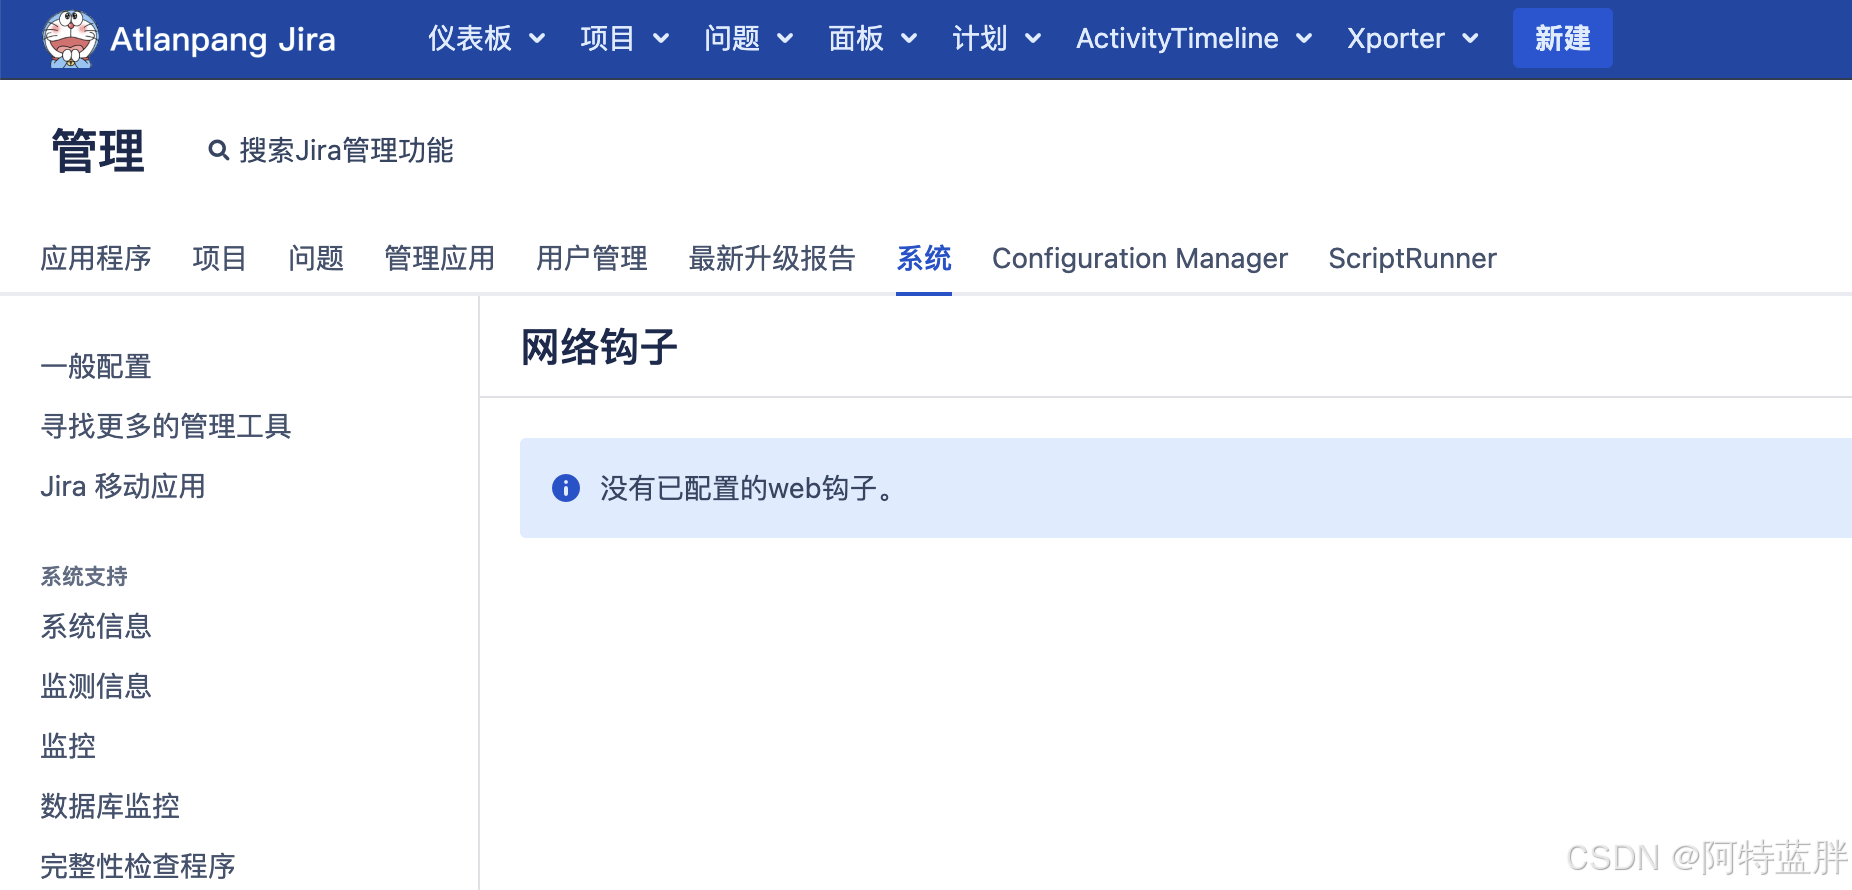Screen dimensions: 1852x890
Task: Expand the 面板 dropdown menu
Action: point(873,39)
